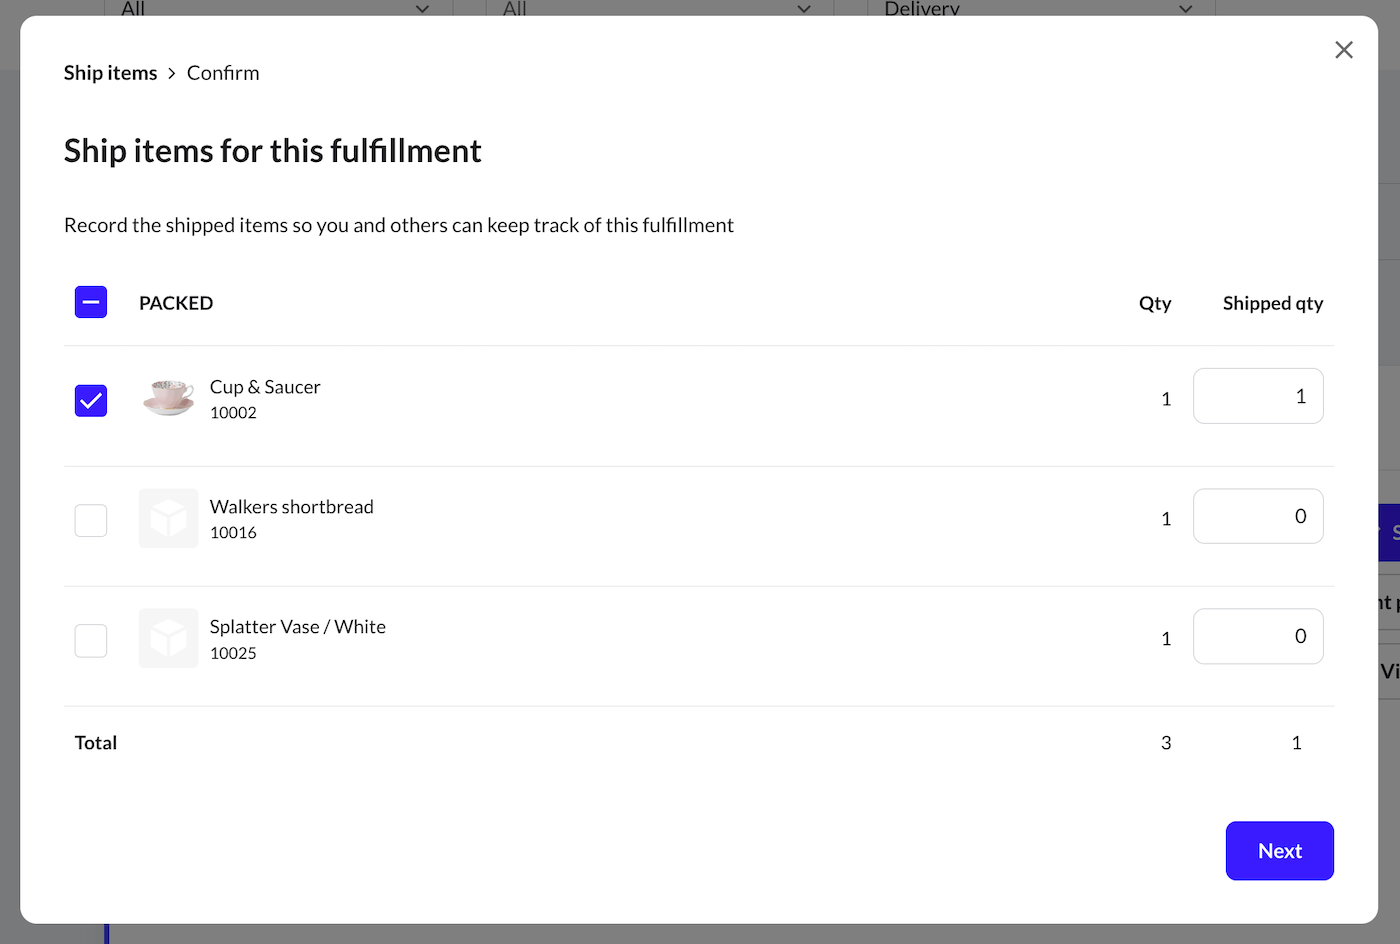Viewport: 1400px width, 944px height.
Task: Open the Delivery dropdown behind the dialog
Action: pyautogui.click(x=1039, y=8)
